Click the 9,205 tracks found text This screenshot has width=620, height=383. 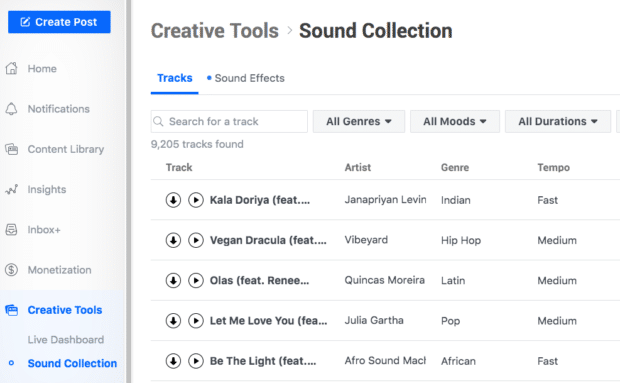tap(197, 144)
